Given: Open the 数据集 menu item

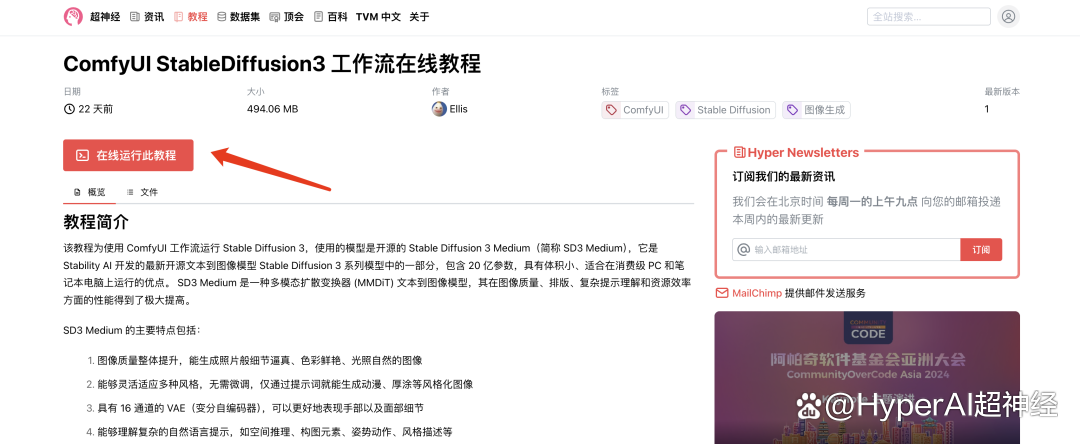Looking at the screenshot, I should (238, 17).
